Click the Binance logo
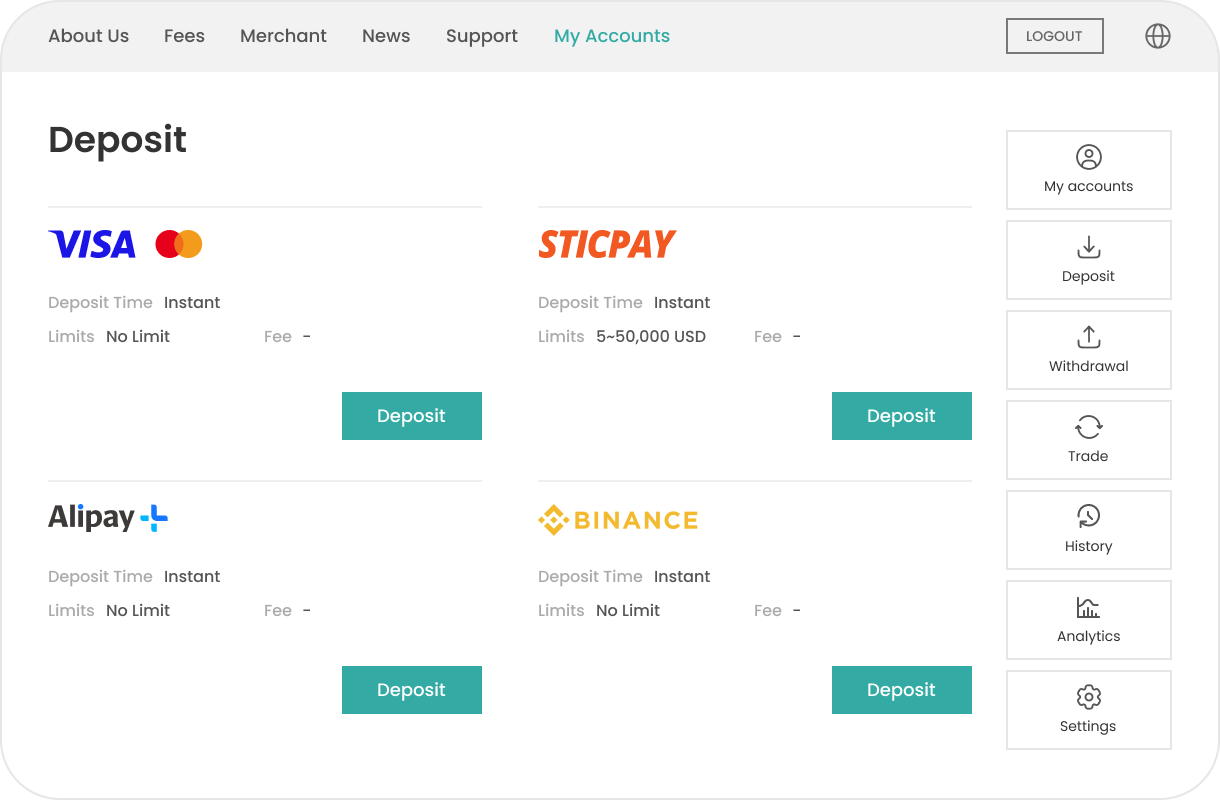 [618, 520]
